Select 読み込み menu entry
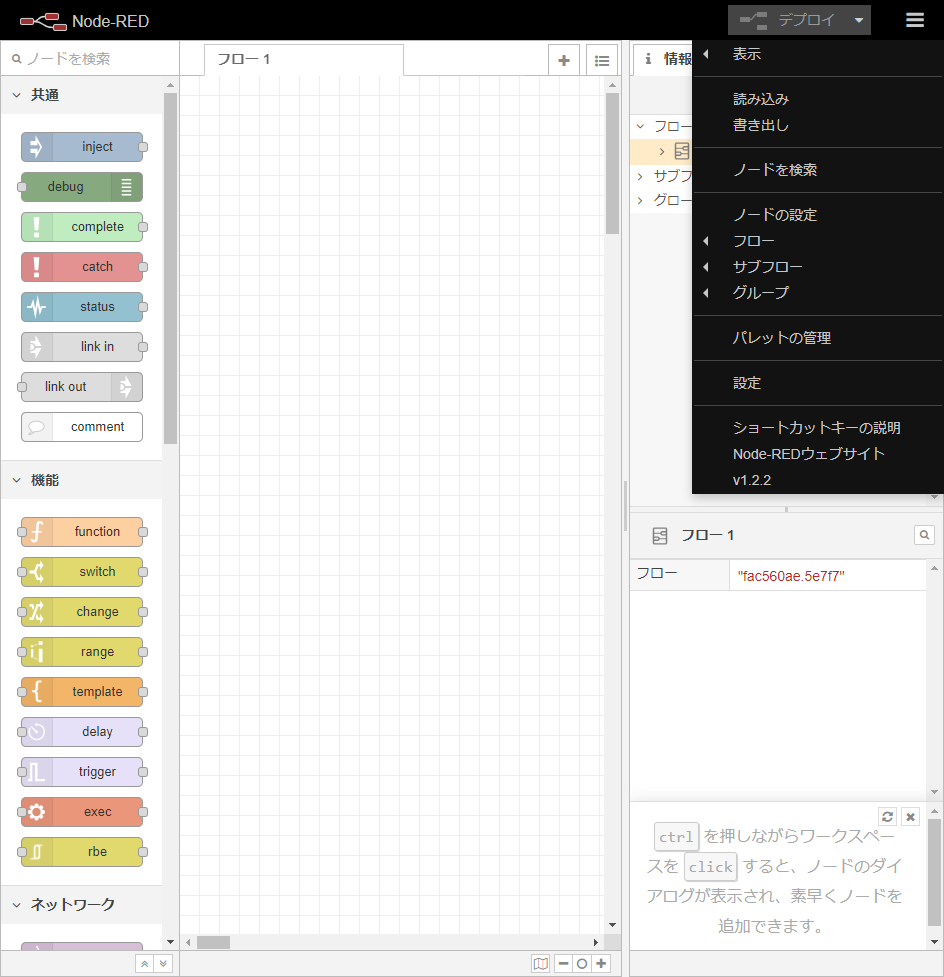The image size is (944, 977). (761, 99)
